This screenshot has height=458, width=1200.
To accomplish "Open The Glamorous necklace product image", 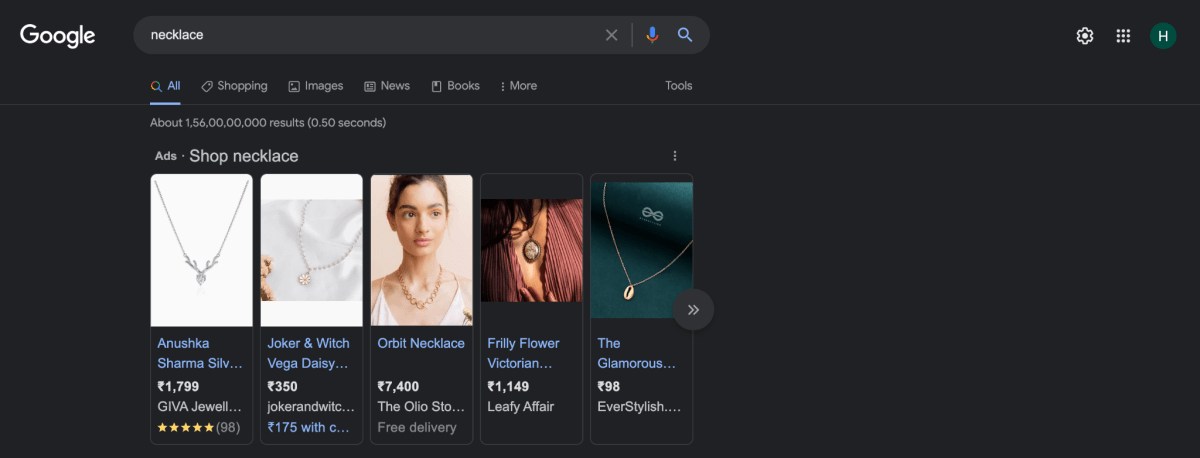I will point(642,250).
